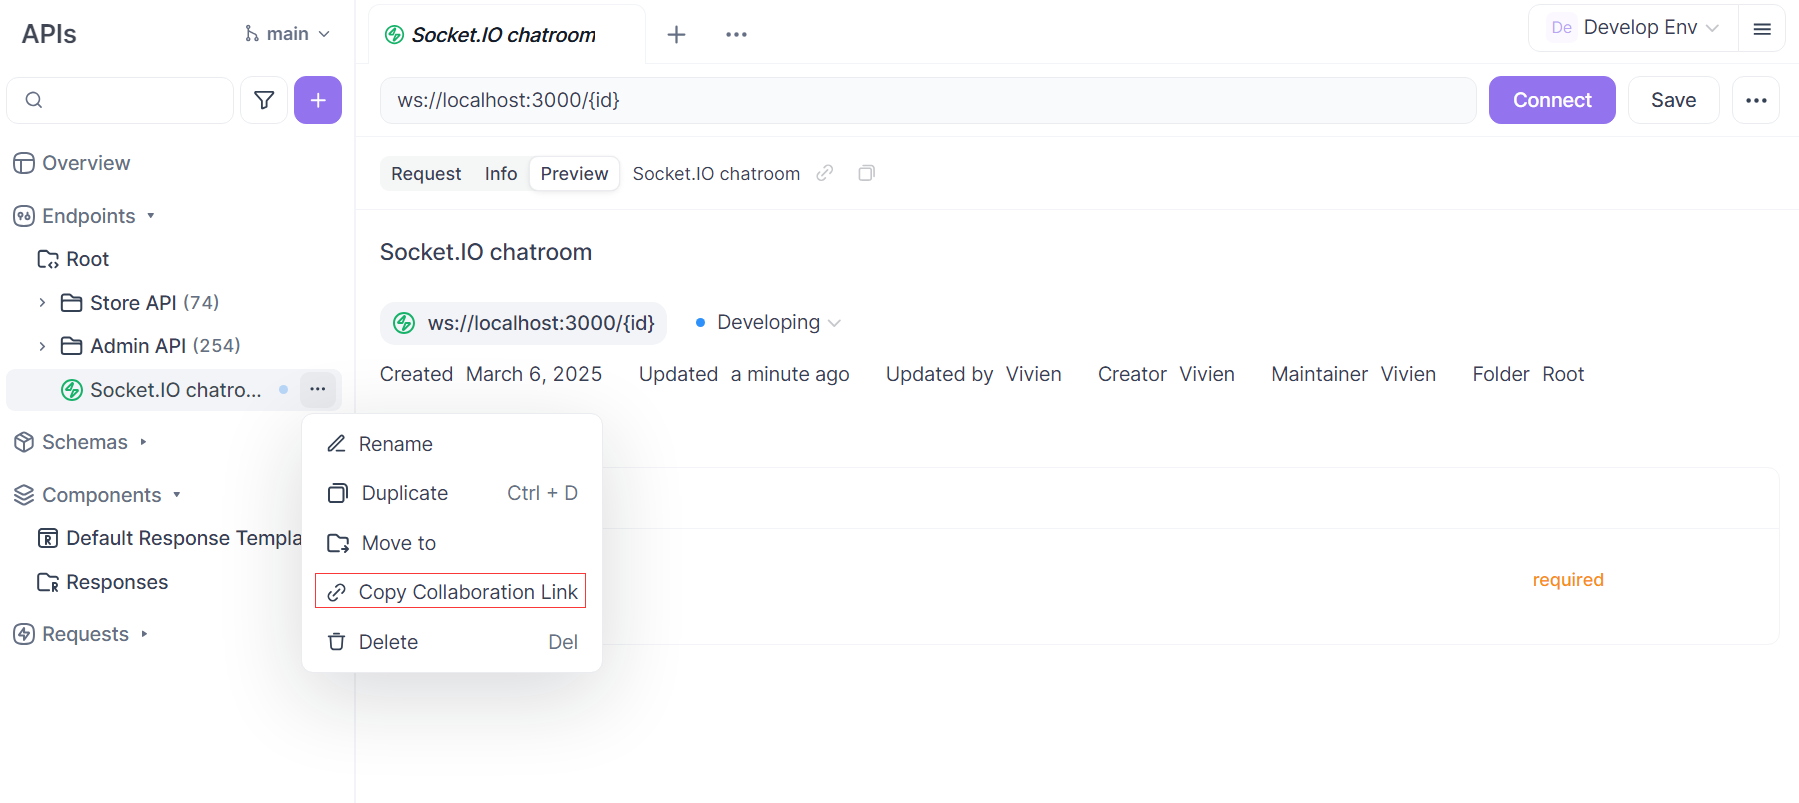The width and height of the screenshot is (1799, 803).
Task: Click the Folder 'Root' value
Action: [x=1563, y=374]
